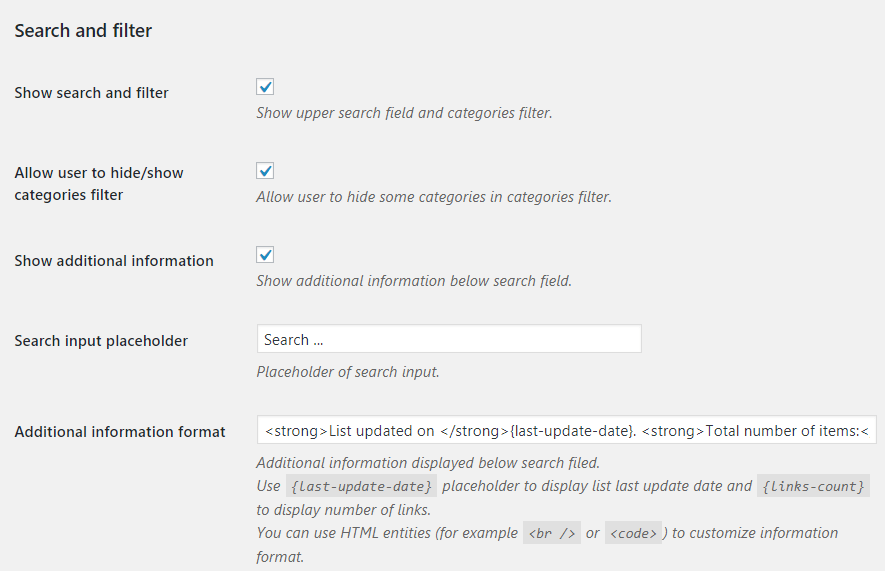
Task: Toggle the Show search and filter checkbox
Action: click(265, 87)
